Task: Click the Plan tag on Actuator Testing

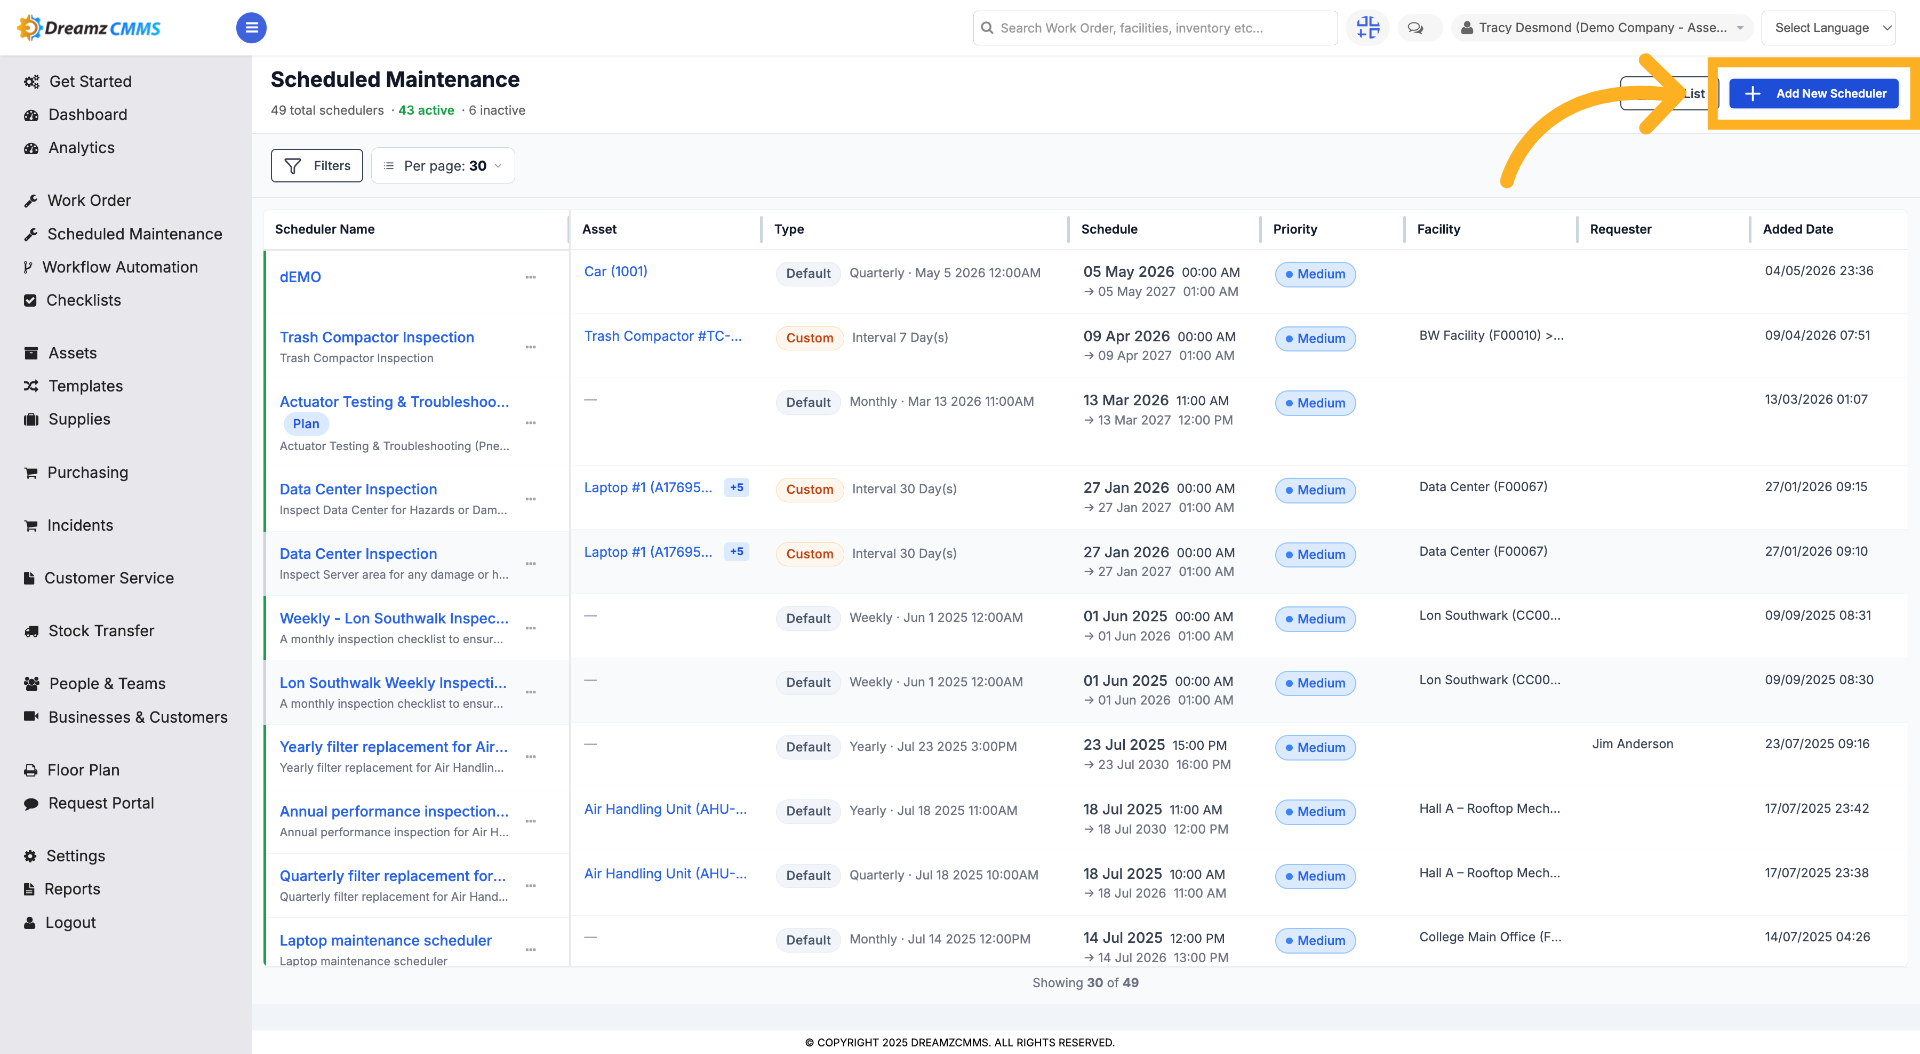Action: tap(306, 424)
